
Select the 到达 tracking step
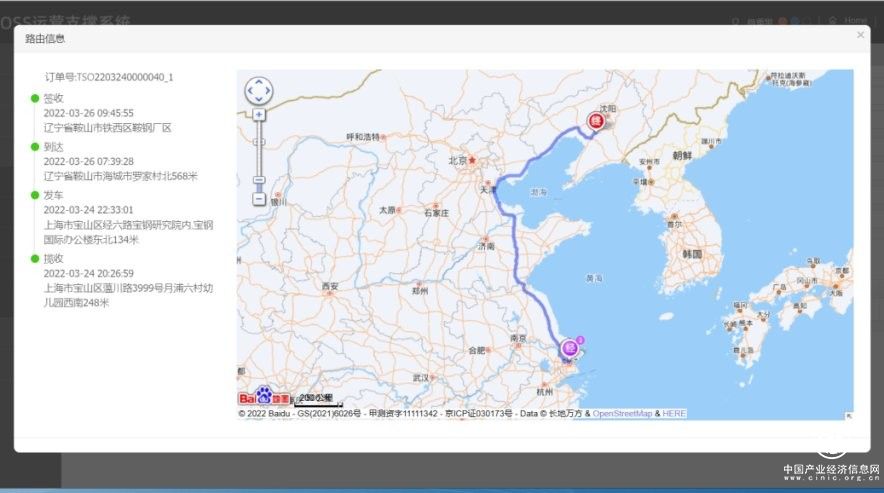click(53, 146)
